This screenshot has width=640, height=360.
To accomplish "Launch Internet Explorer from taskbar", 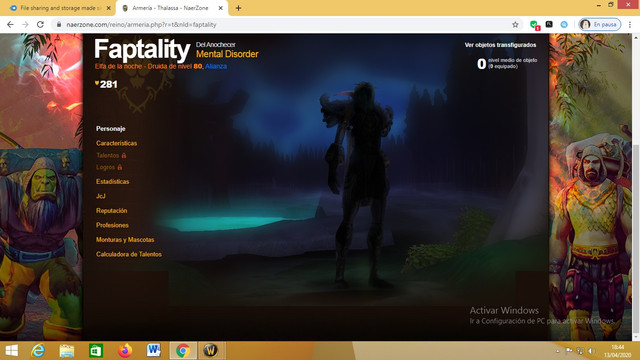I will pos(38,351).
